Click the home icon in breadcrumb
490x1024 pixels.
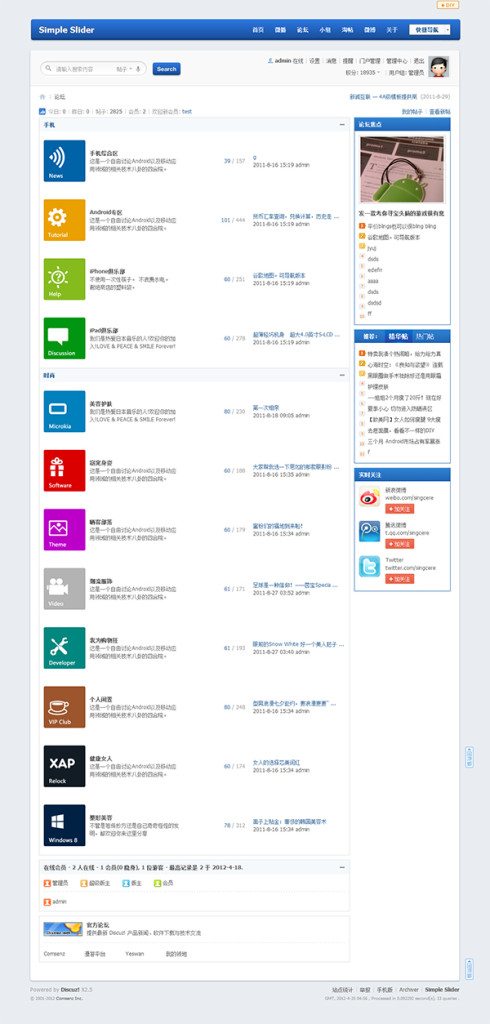click(42, 97)
